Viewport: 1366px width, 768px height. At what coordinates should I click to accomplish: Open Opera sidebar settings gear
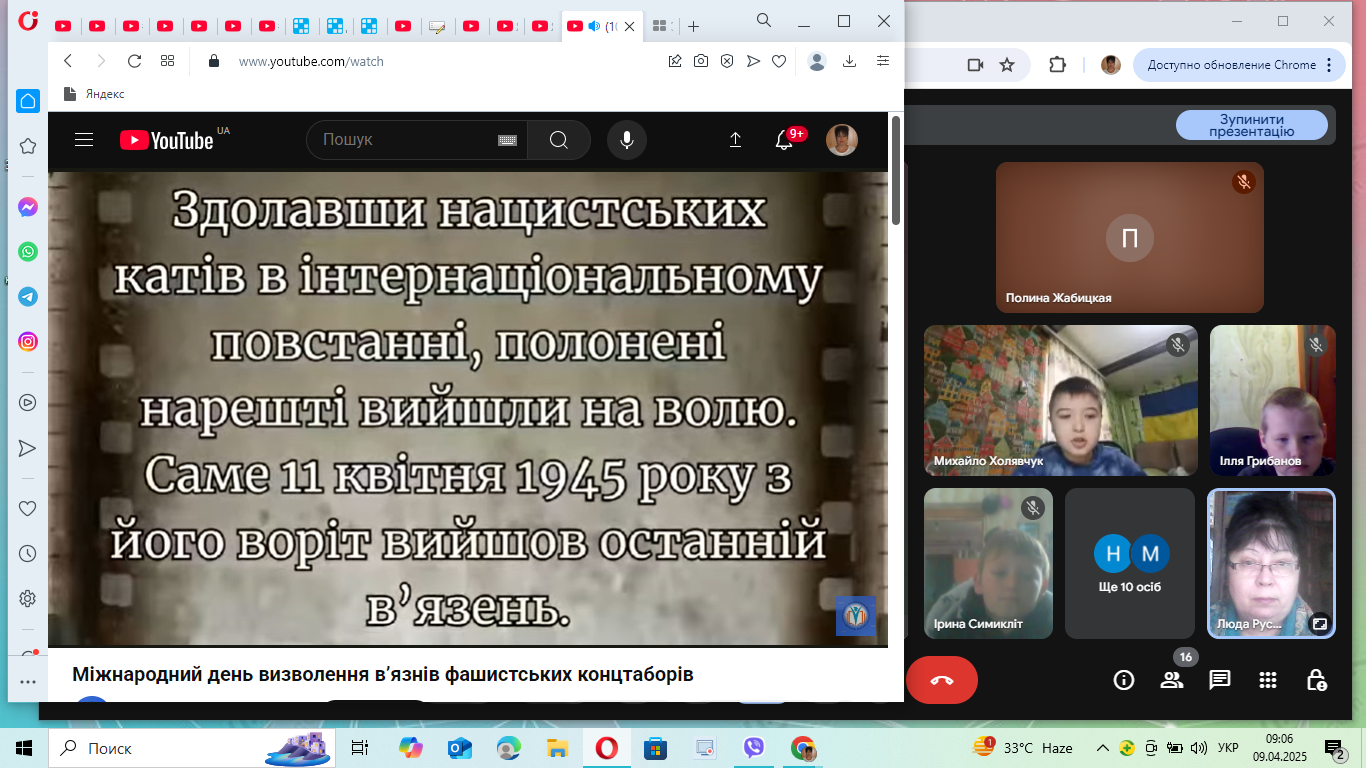(28, 598)
